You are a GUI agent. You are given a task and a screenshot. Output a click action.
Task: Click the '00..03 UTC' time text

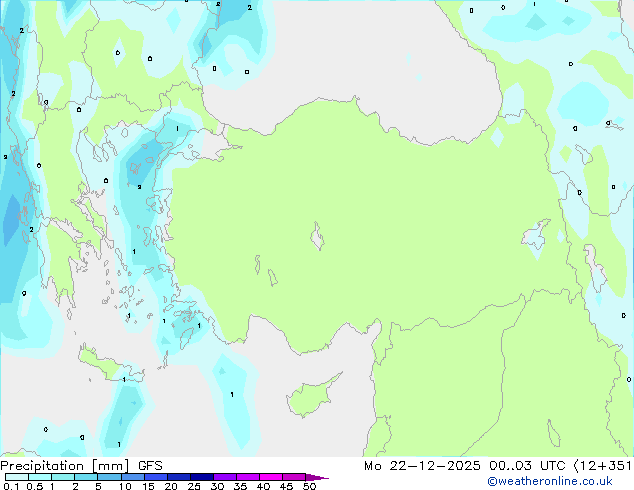527,466
